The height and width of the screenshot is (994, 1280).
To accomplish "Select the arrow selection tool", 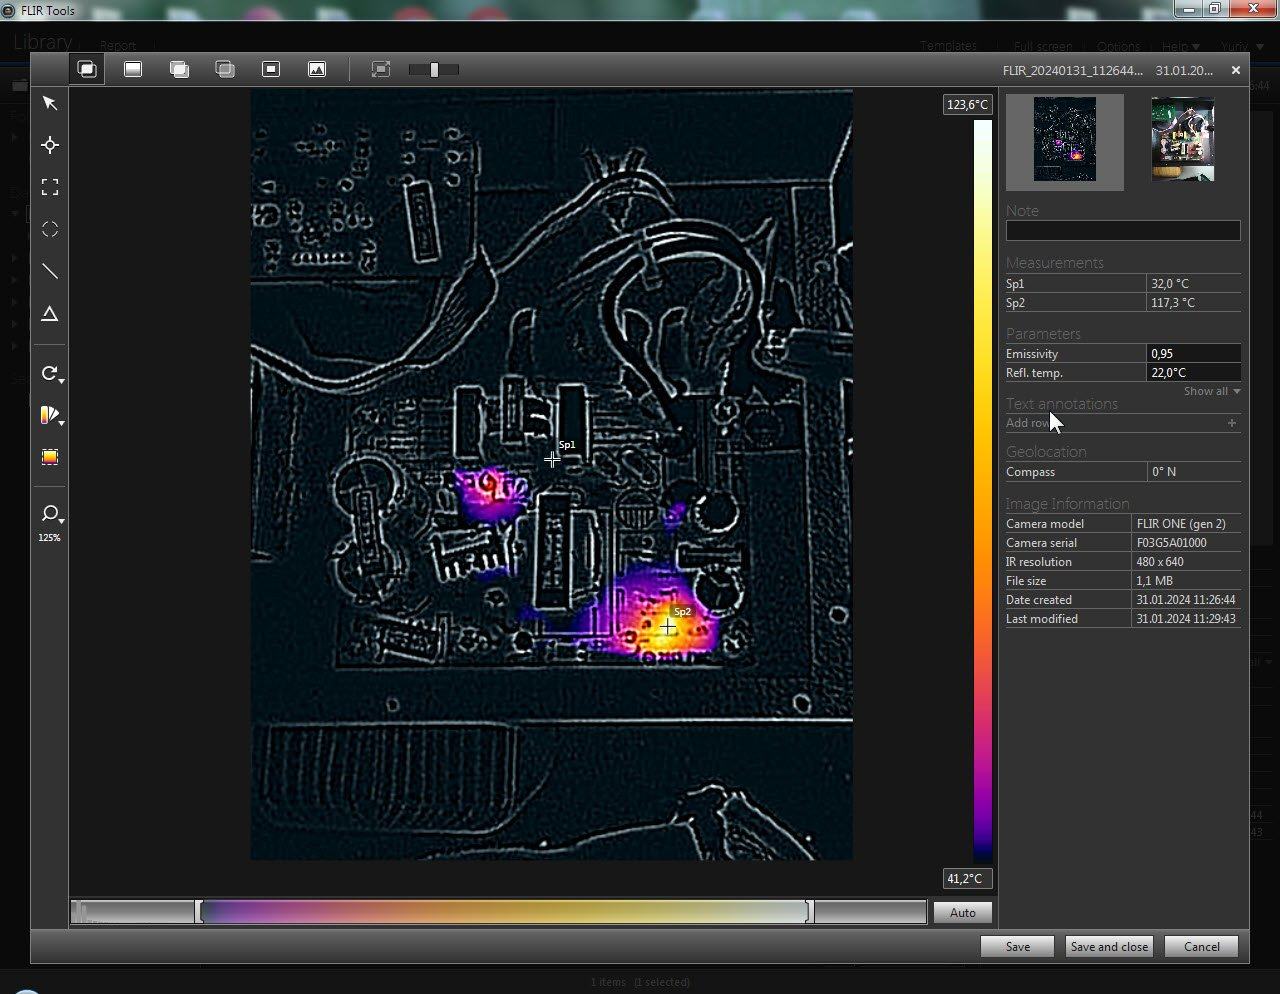I will click(50, 104).
